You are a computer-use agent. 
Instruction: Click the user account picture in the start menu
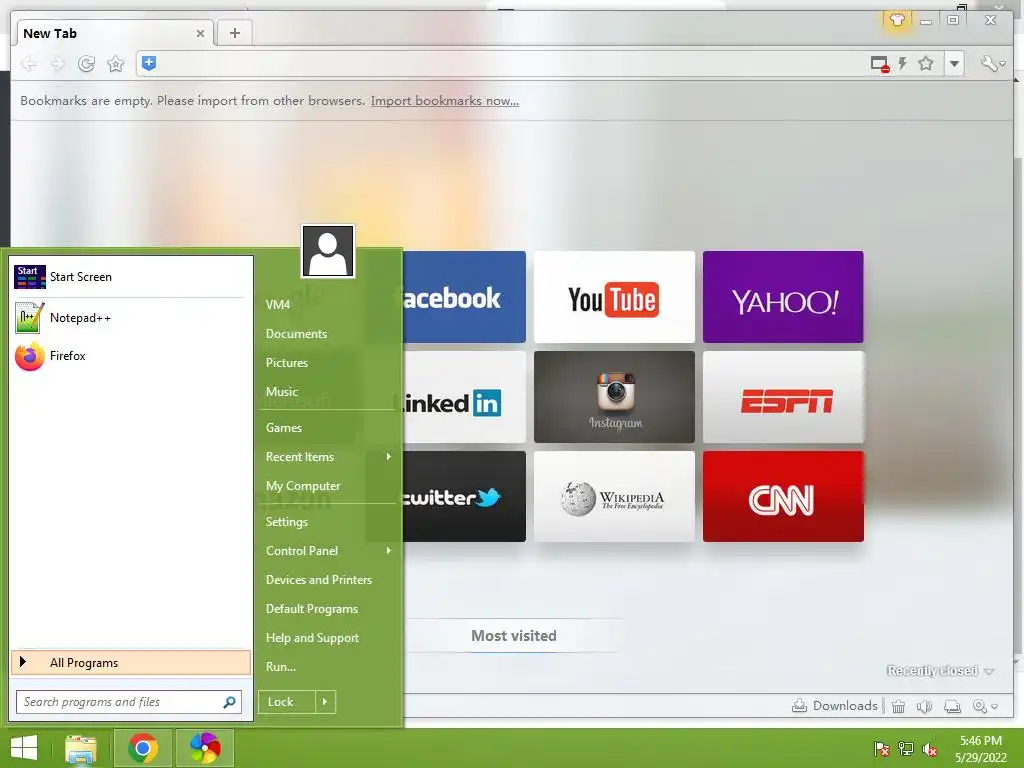328,251
